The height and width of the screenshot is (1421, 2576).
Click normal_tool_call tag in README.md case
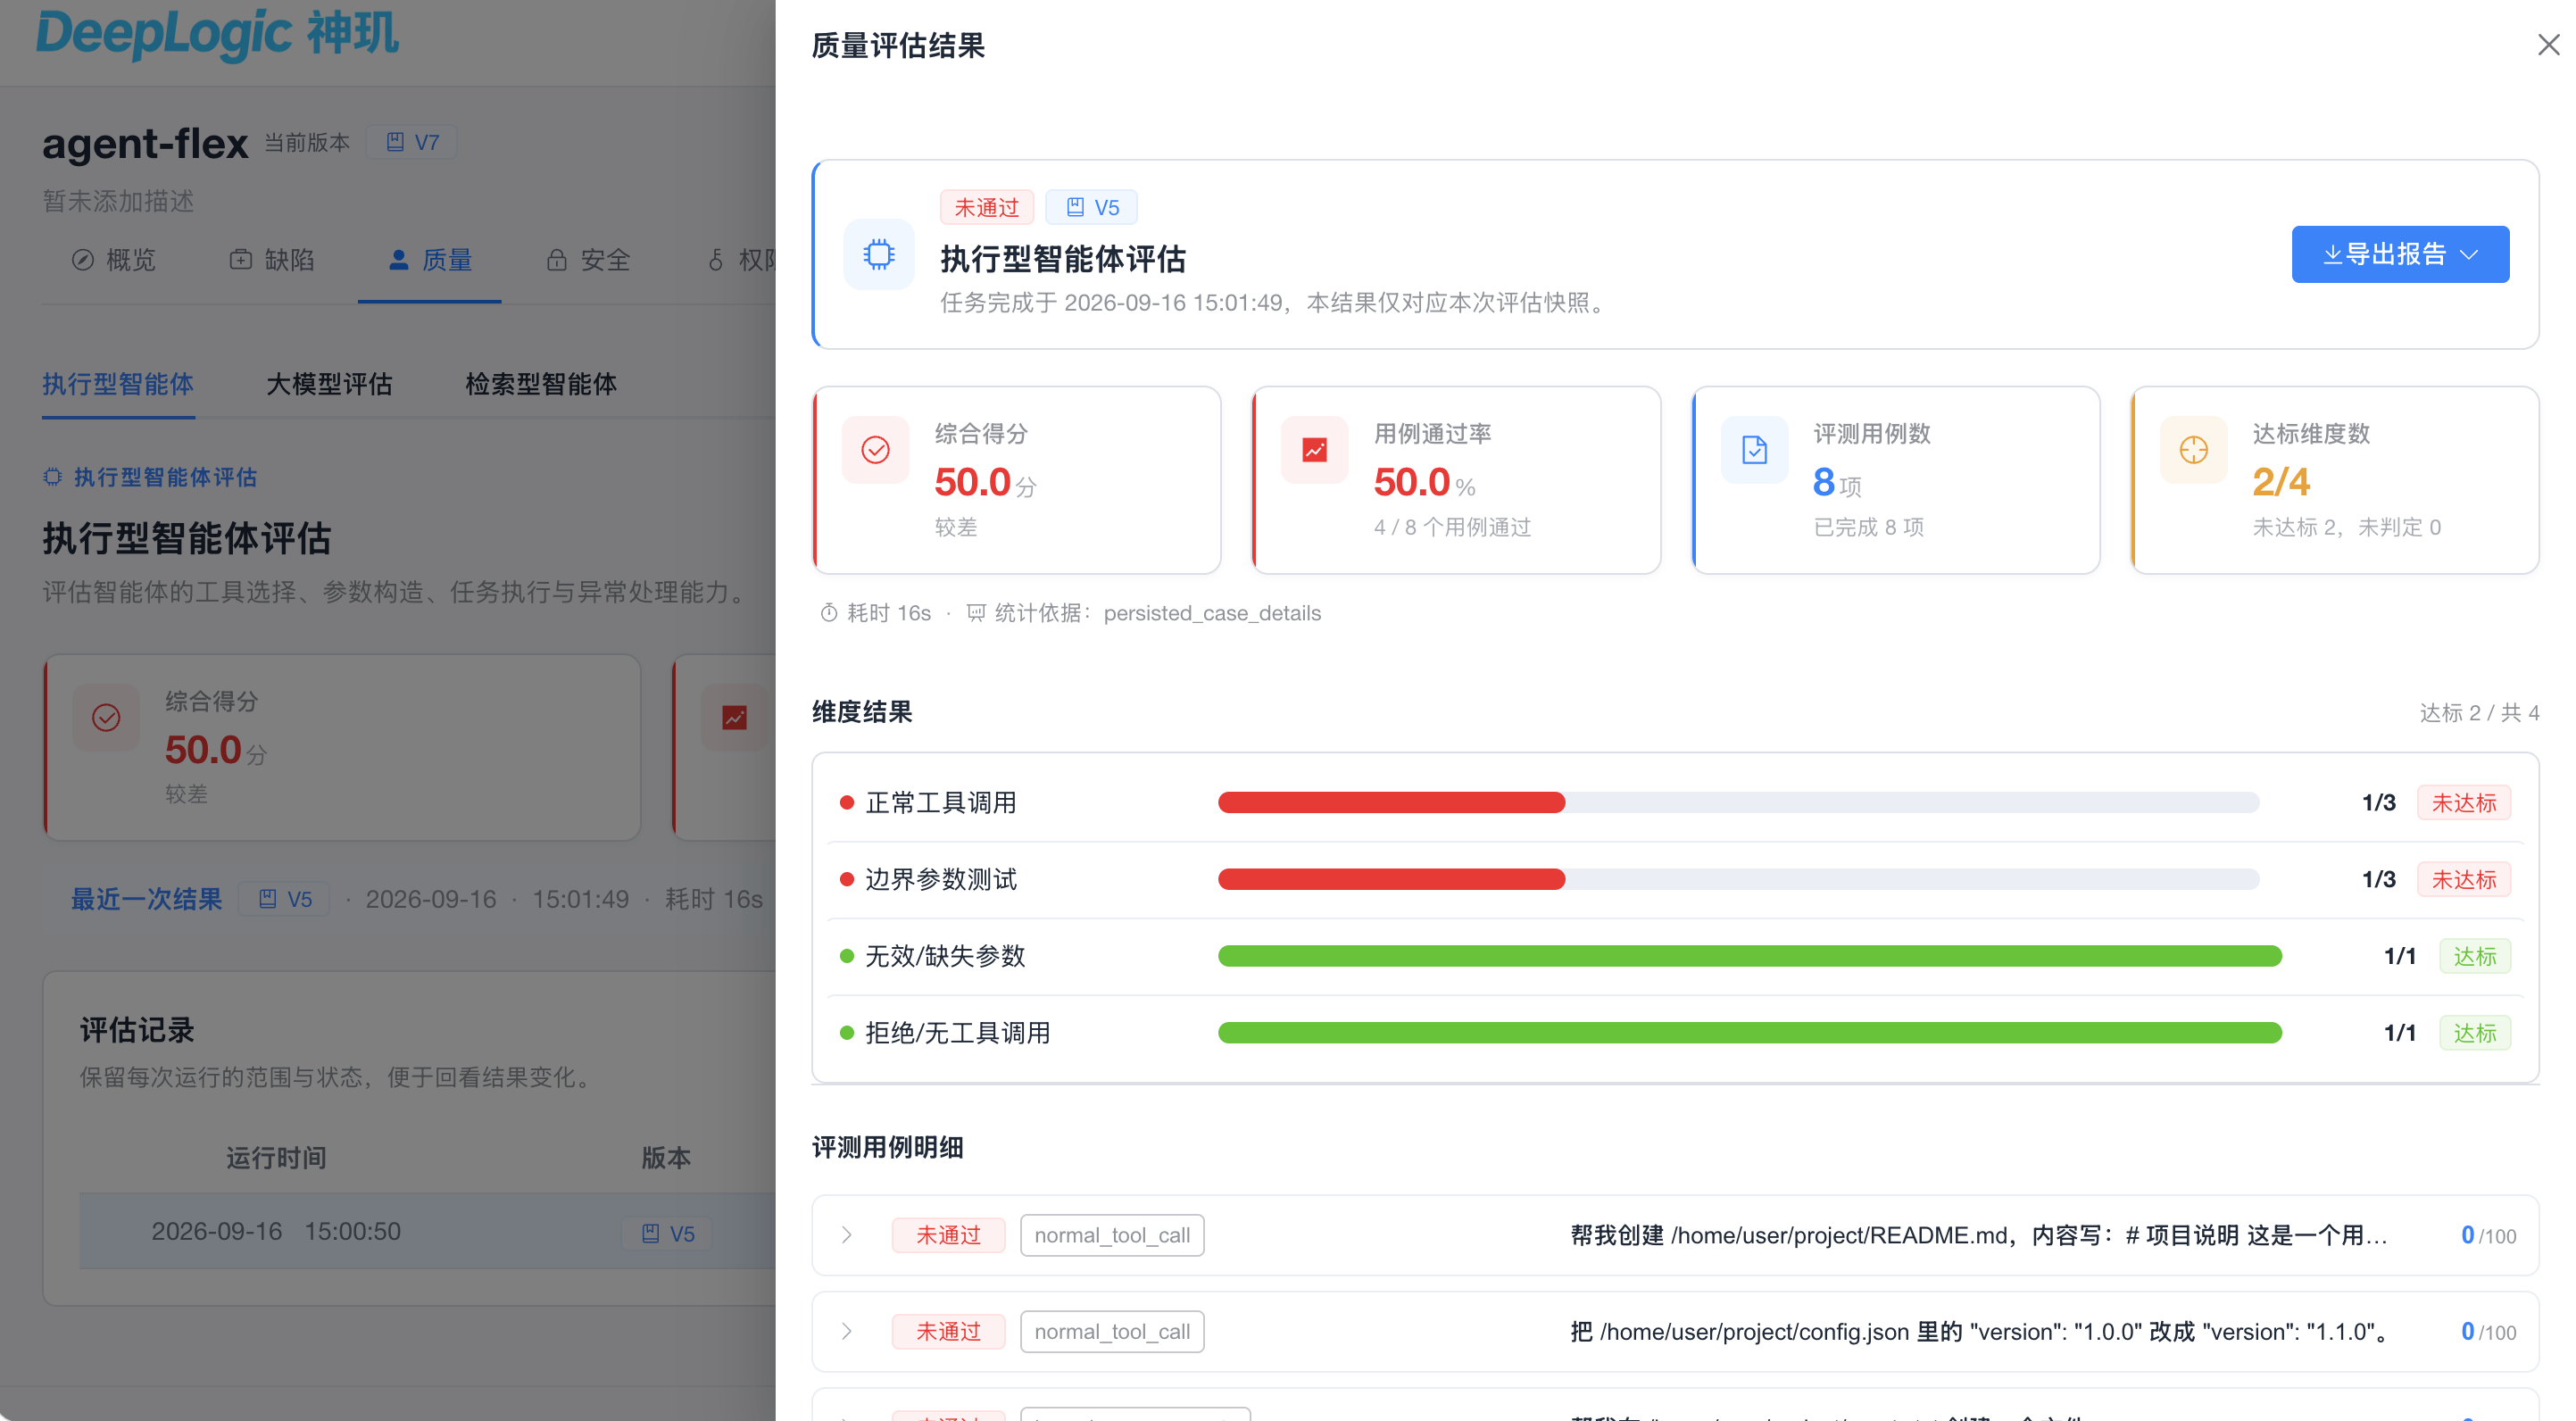[1112, 1235]
